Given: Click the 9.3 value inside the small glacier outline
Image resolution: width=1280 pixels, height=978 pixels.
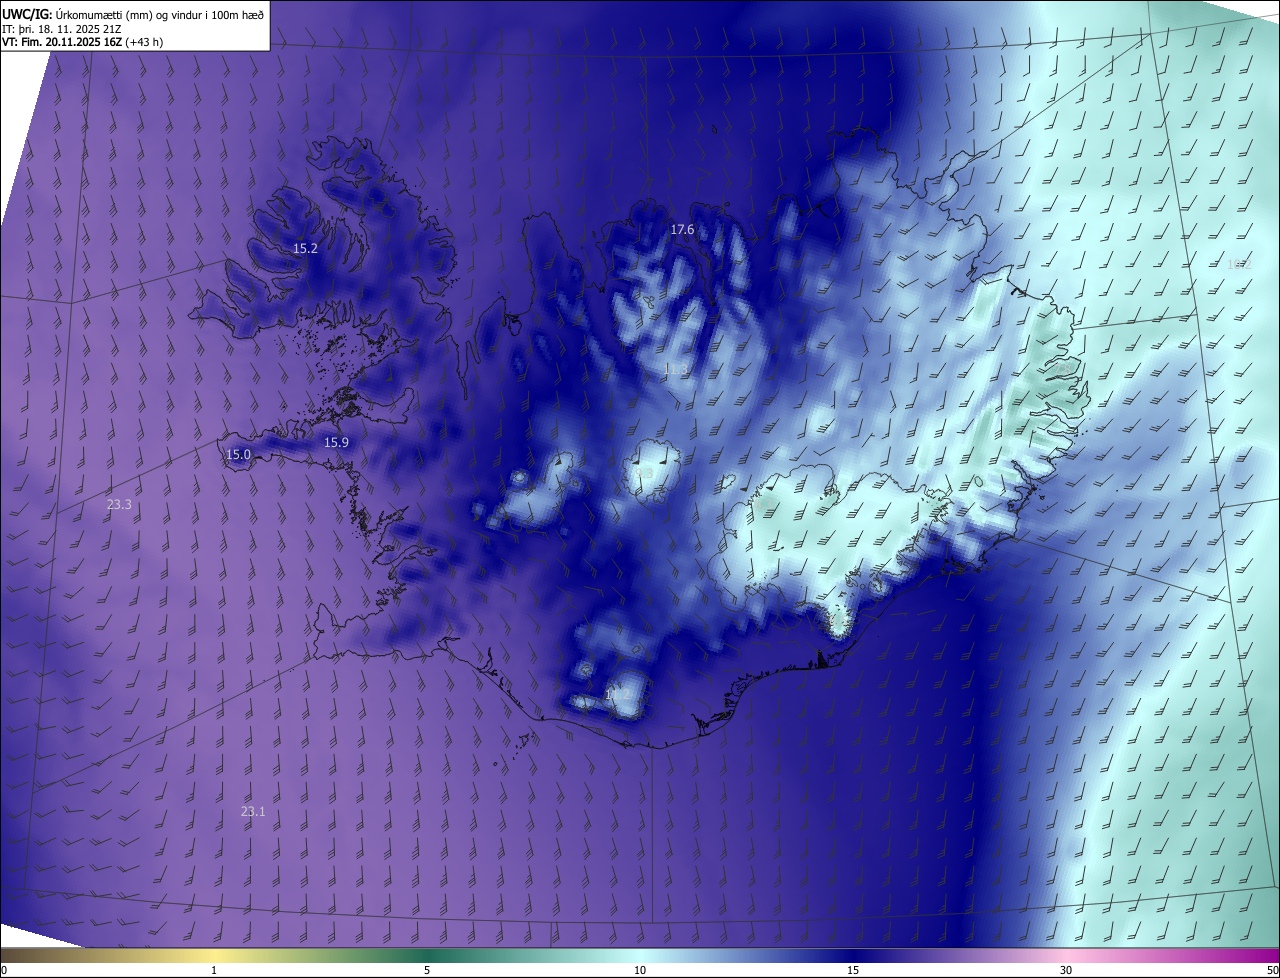Looking at the screenshot, I should [645, 473].
